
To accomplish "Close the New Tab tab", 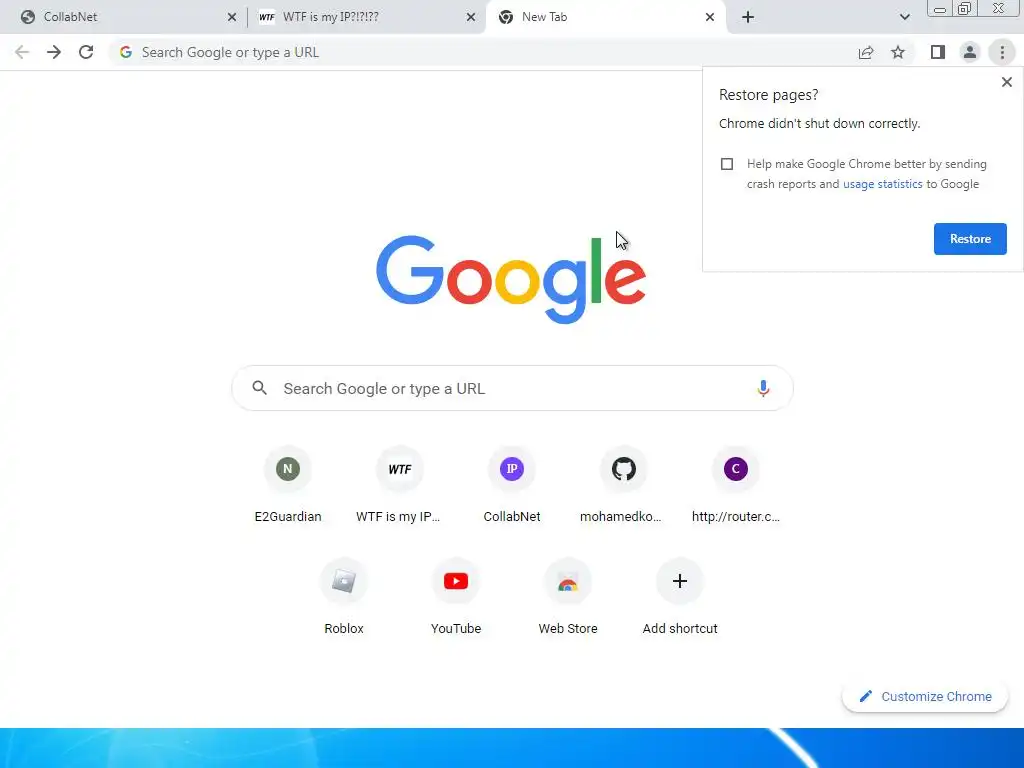I will pos(710,17).
